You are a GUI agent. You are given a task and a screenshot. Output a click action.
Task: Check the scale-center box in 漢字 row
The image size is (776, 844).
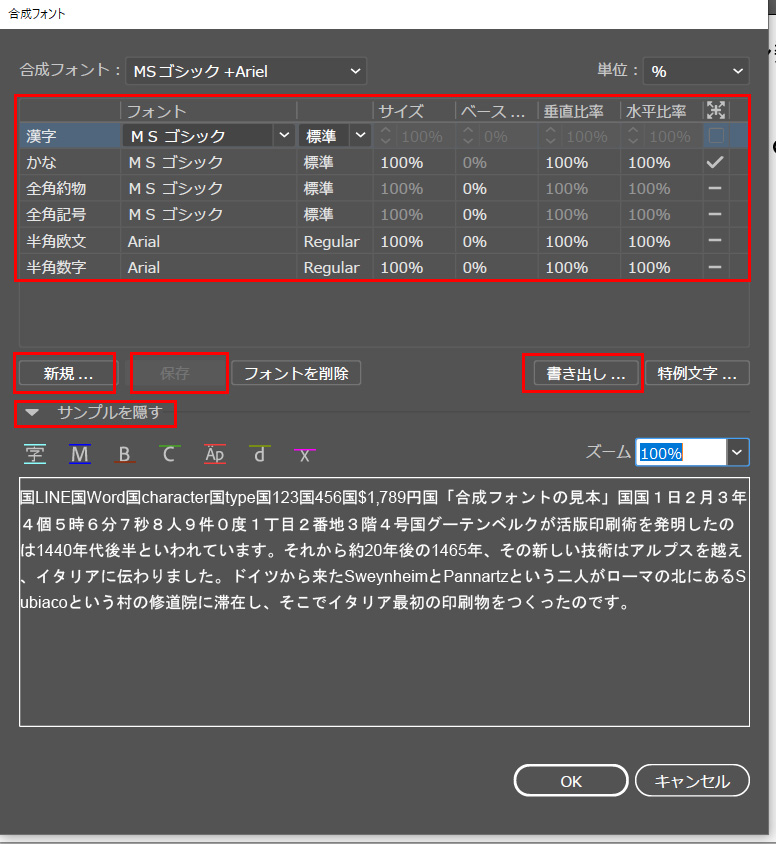tap(716, 136)
